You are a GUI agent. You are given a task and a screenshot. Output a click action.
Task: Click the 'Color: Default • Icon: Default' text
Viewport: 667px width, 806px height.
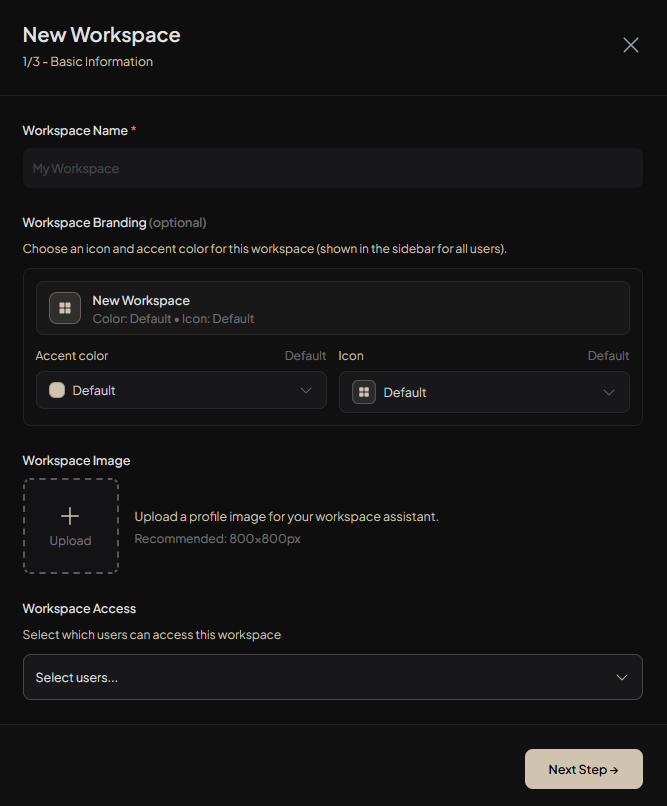click(x=173, y=319)
